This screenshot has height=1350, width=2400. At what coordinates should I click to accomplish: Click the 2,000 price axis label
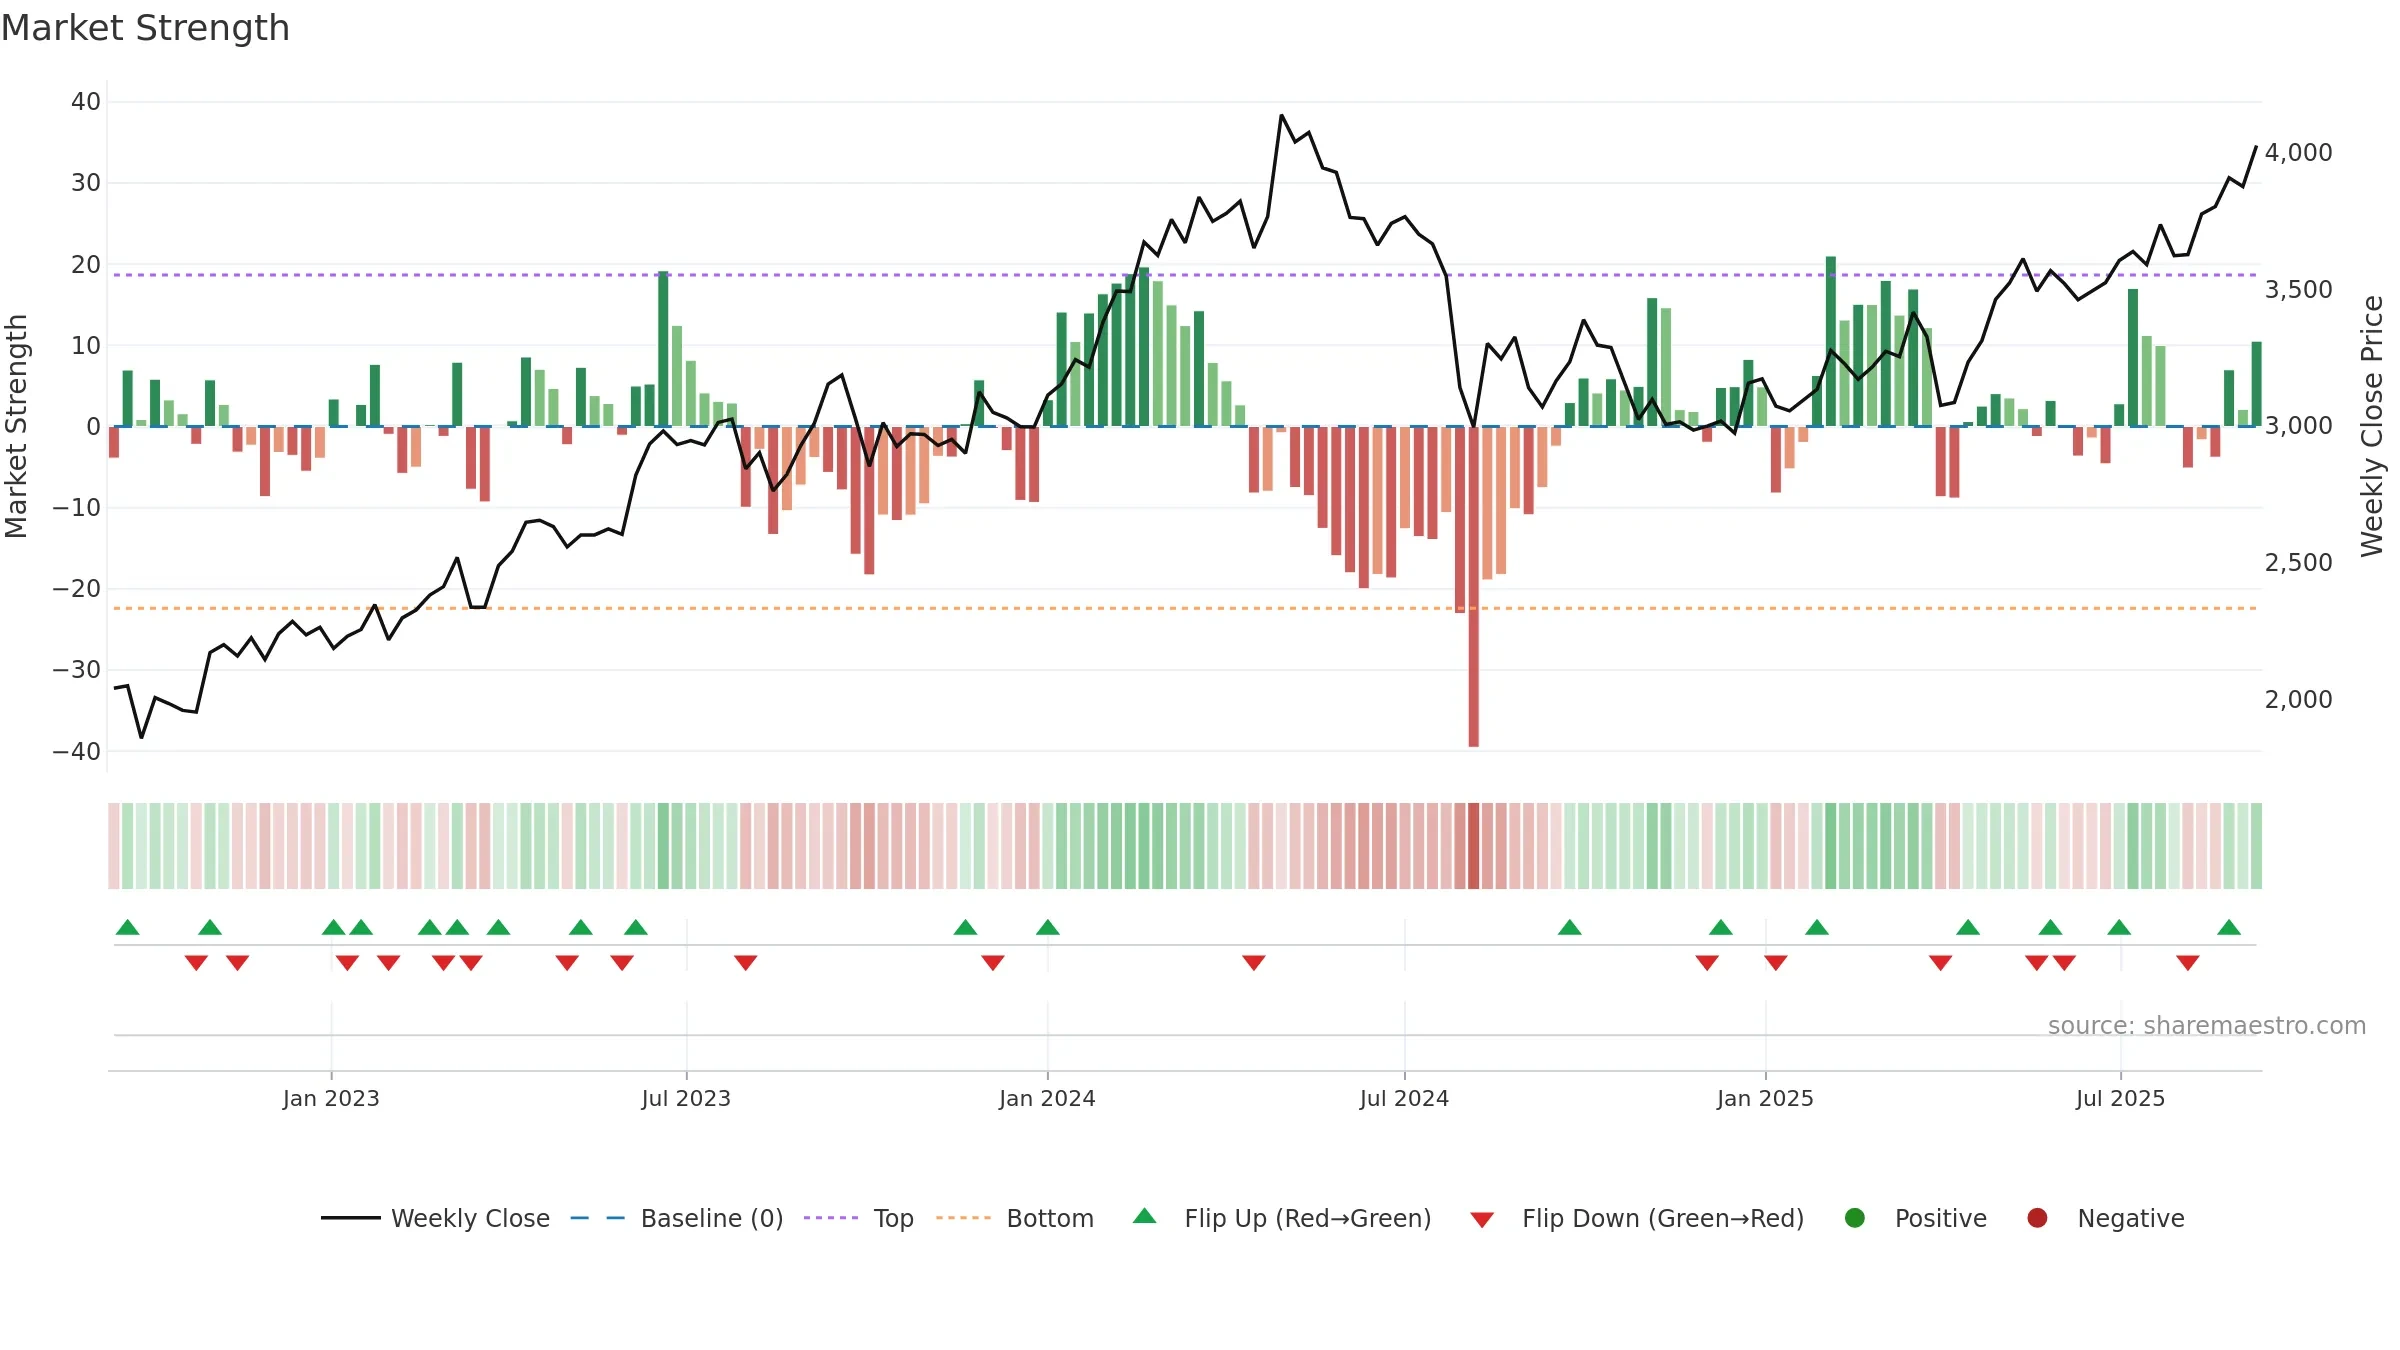click(x=2298, y=700)
